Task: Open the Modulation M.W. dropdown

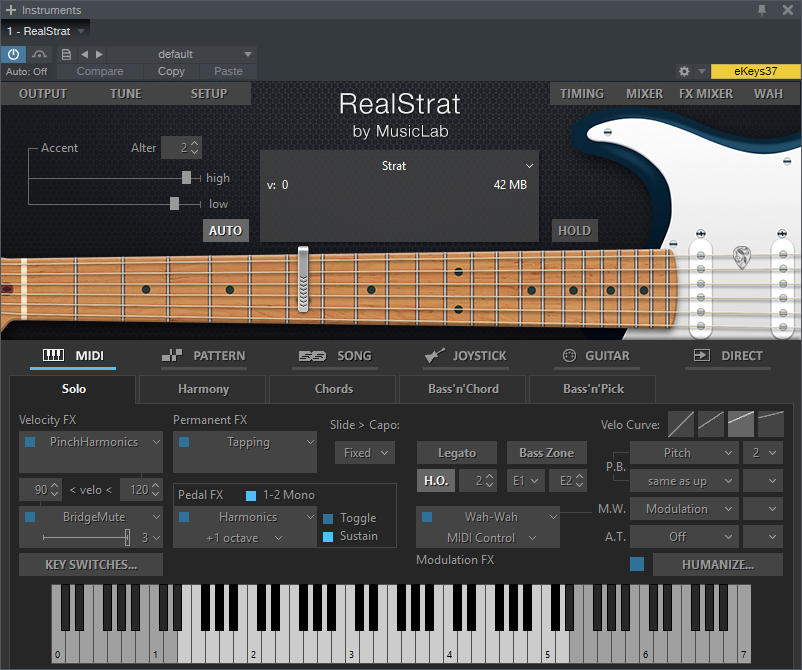Action: (x=684, y=509)
